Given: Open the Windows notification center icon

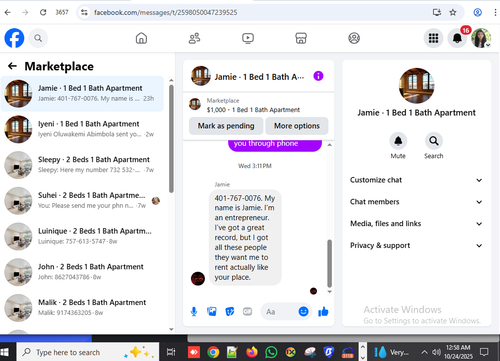Looking at the screenshot, I should click(x=484, y=352).
